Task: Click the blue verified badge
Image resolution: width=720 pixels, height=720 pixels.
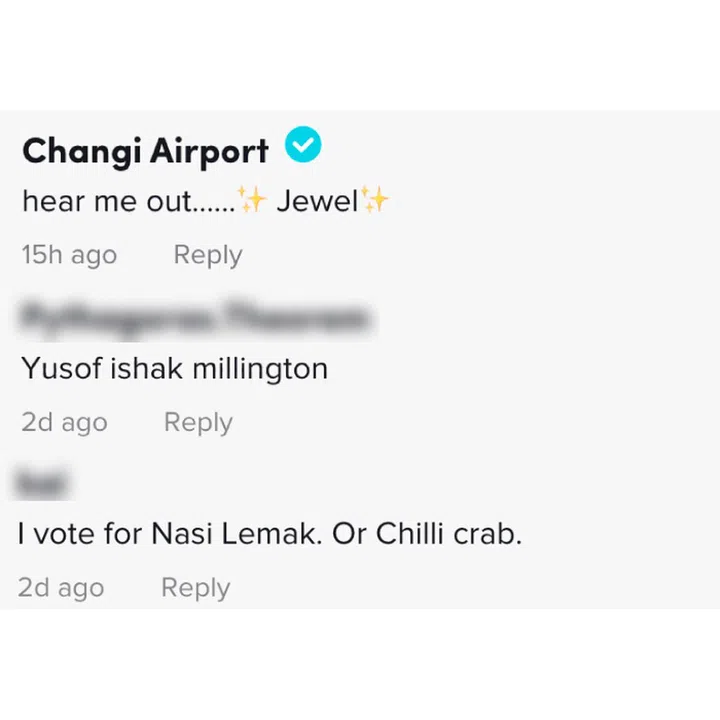Action: [x=303, y=148]
